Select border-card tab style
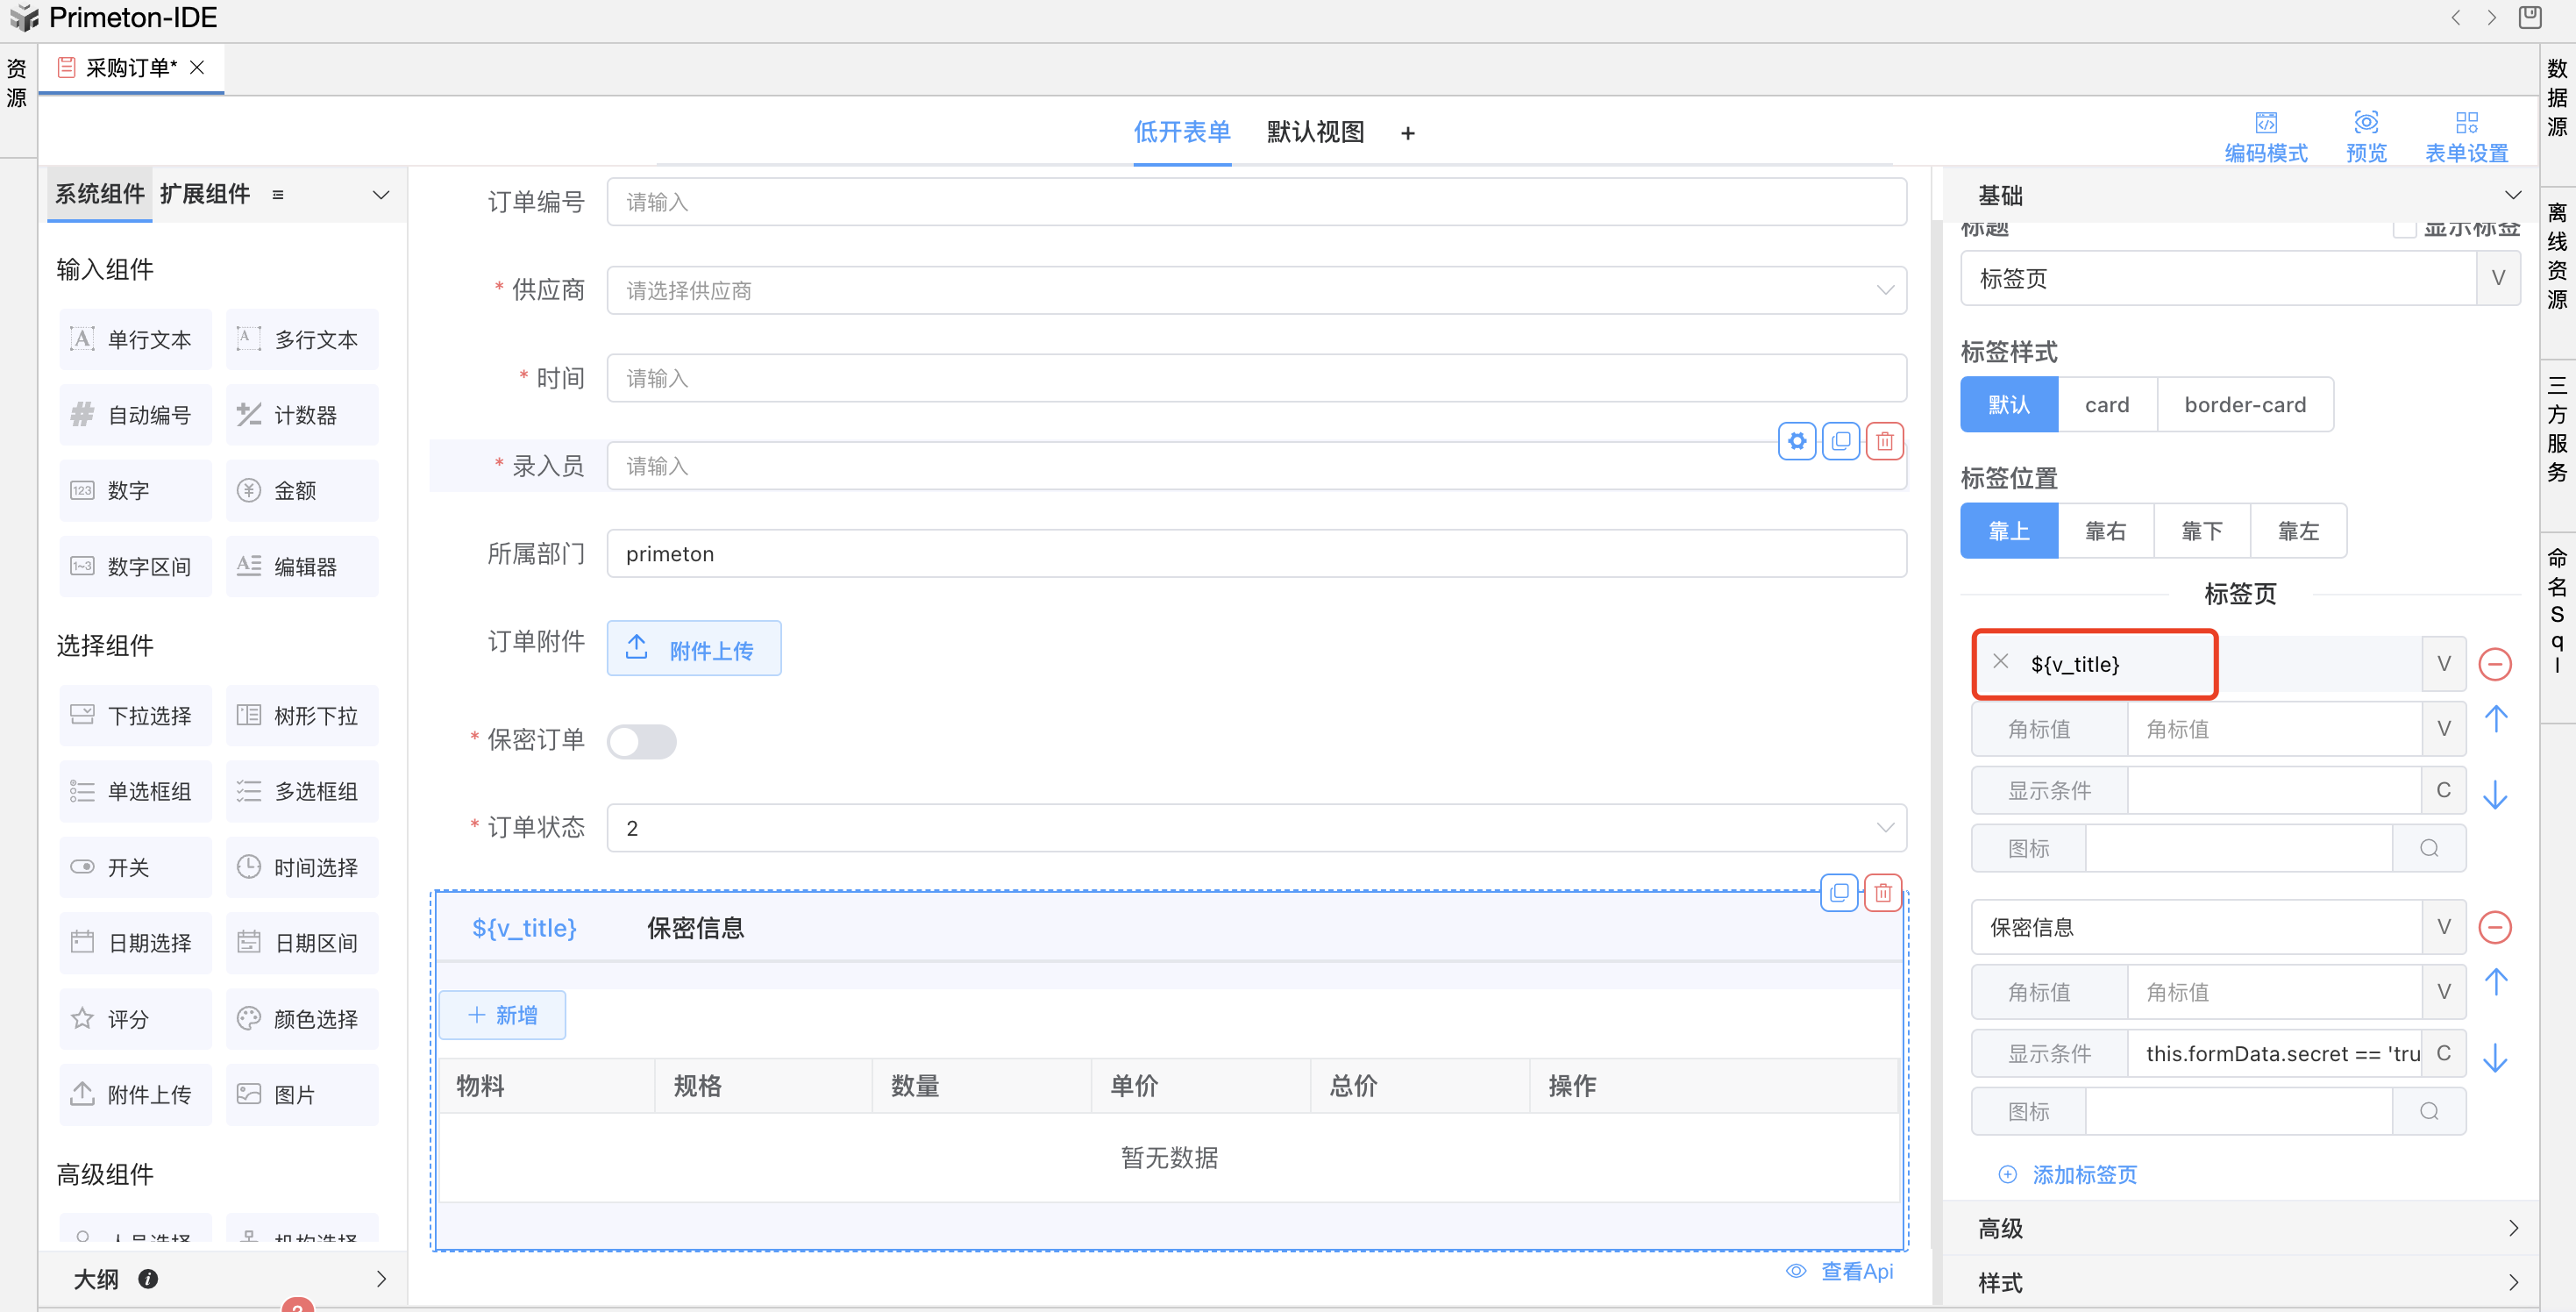 point(2244,405)
